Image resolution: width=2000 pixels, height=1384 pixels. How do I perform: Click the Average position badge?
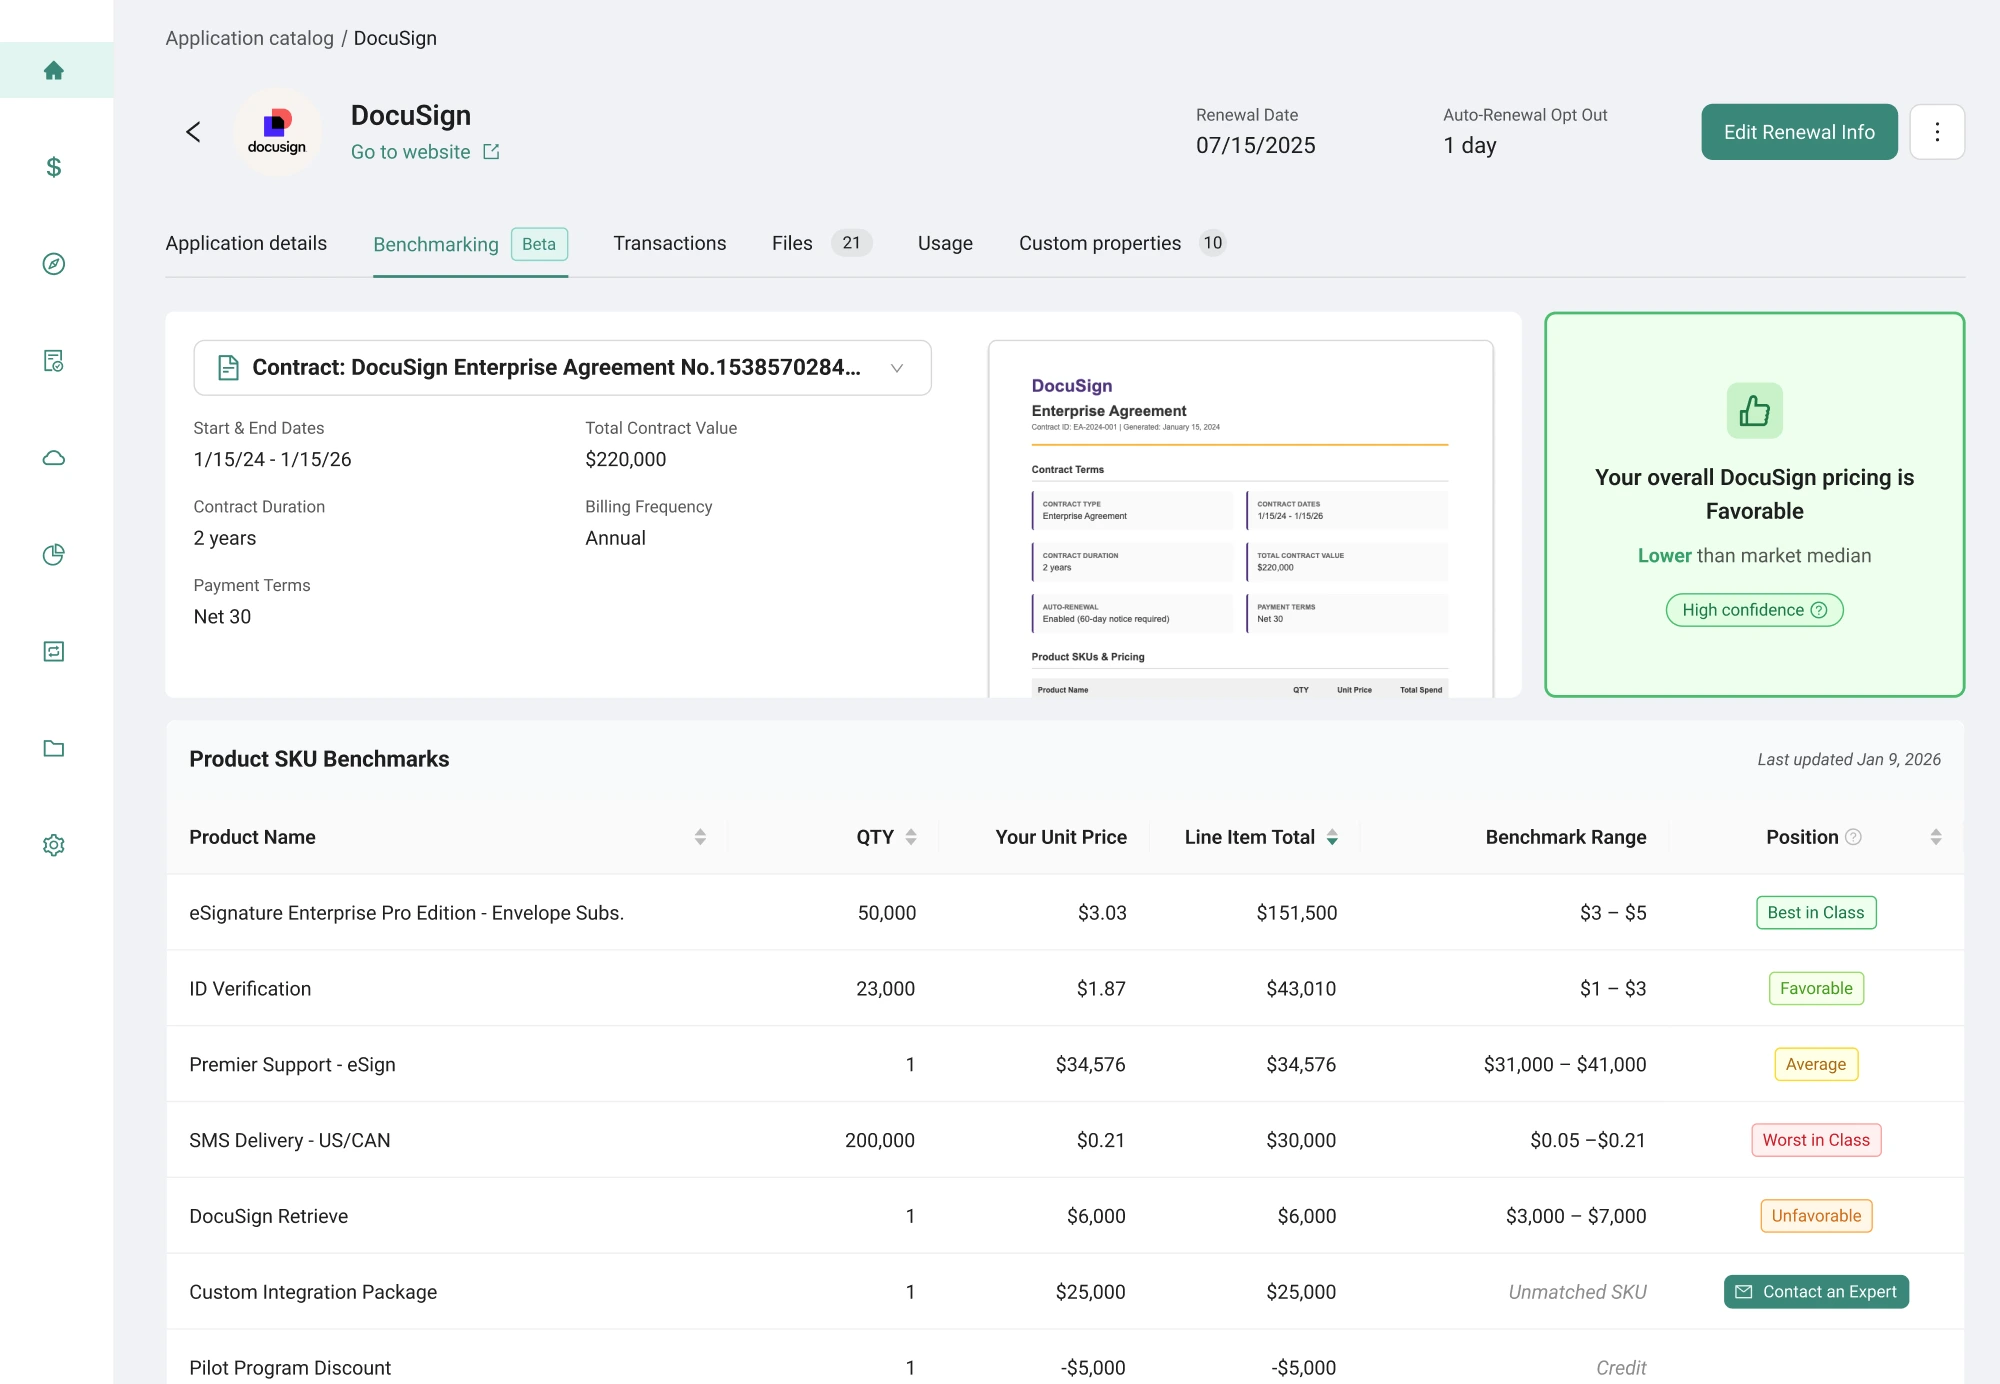point(1816,1065)
